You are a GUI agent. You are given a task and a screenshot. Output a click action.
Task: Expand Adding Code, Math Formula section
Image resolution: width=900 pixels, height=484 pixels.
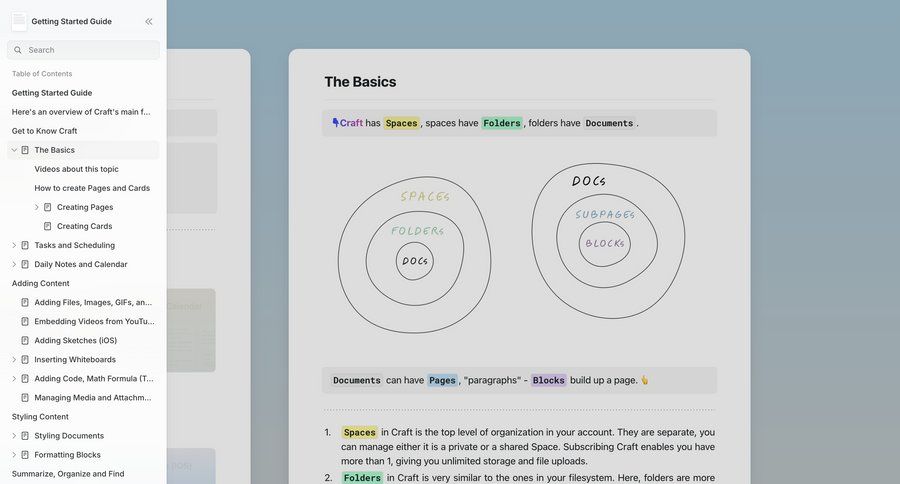14,378
